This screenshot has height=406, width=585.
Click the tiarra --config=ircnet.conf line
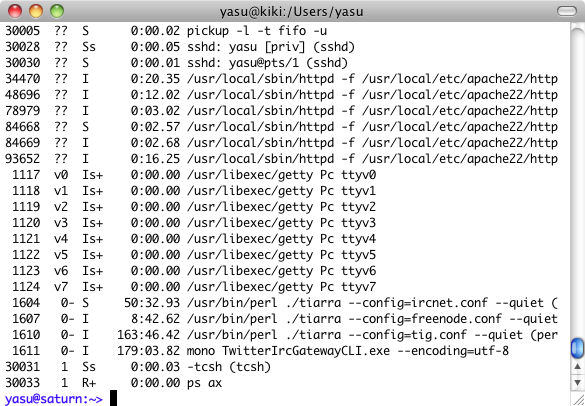click(281, 302)
